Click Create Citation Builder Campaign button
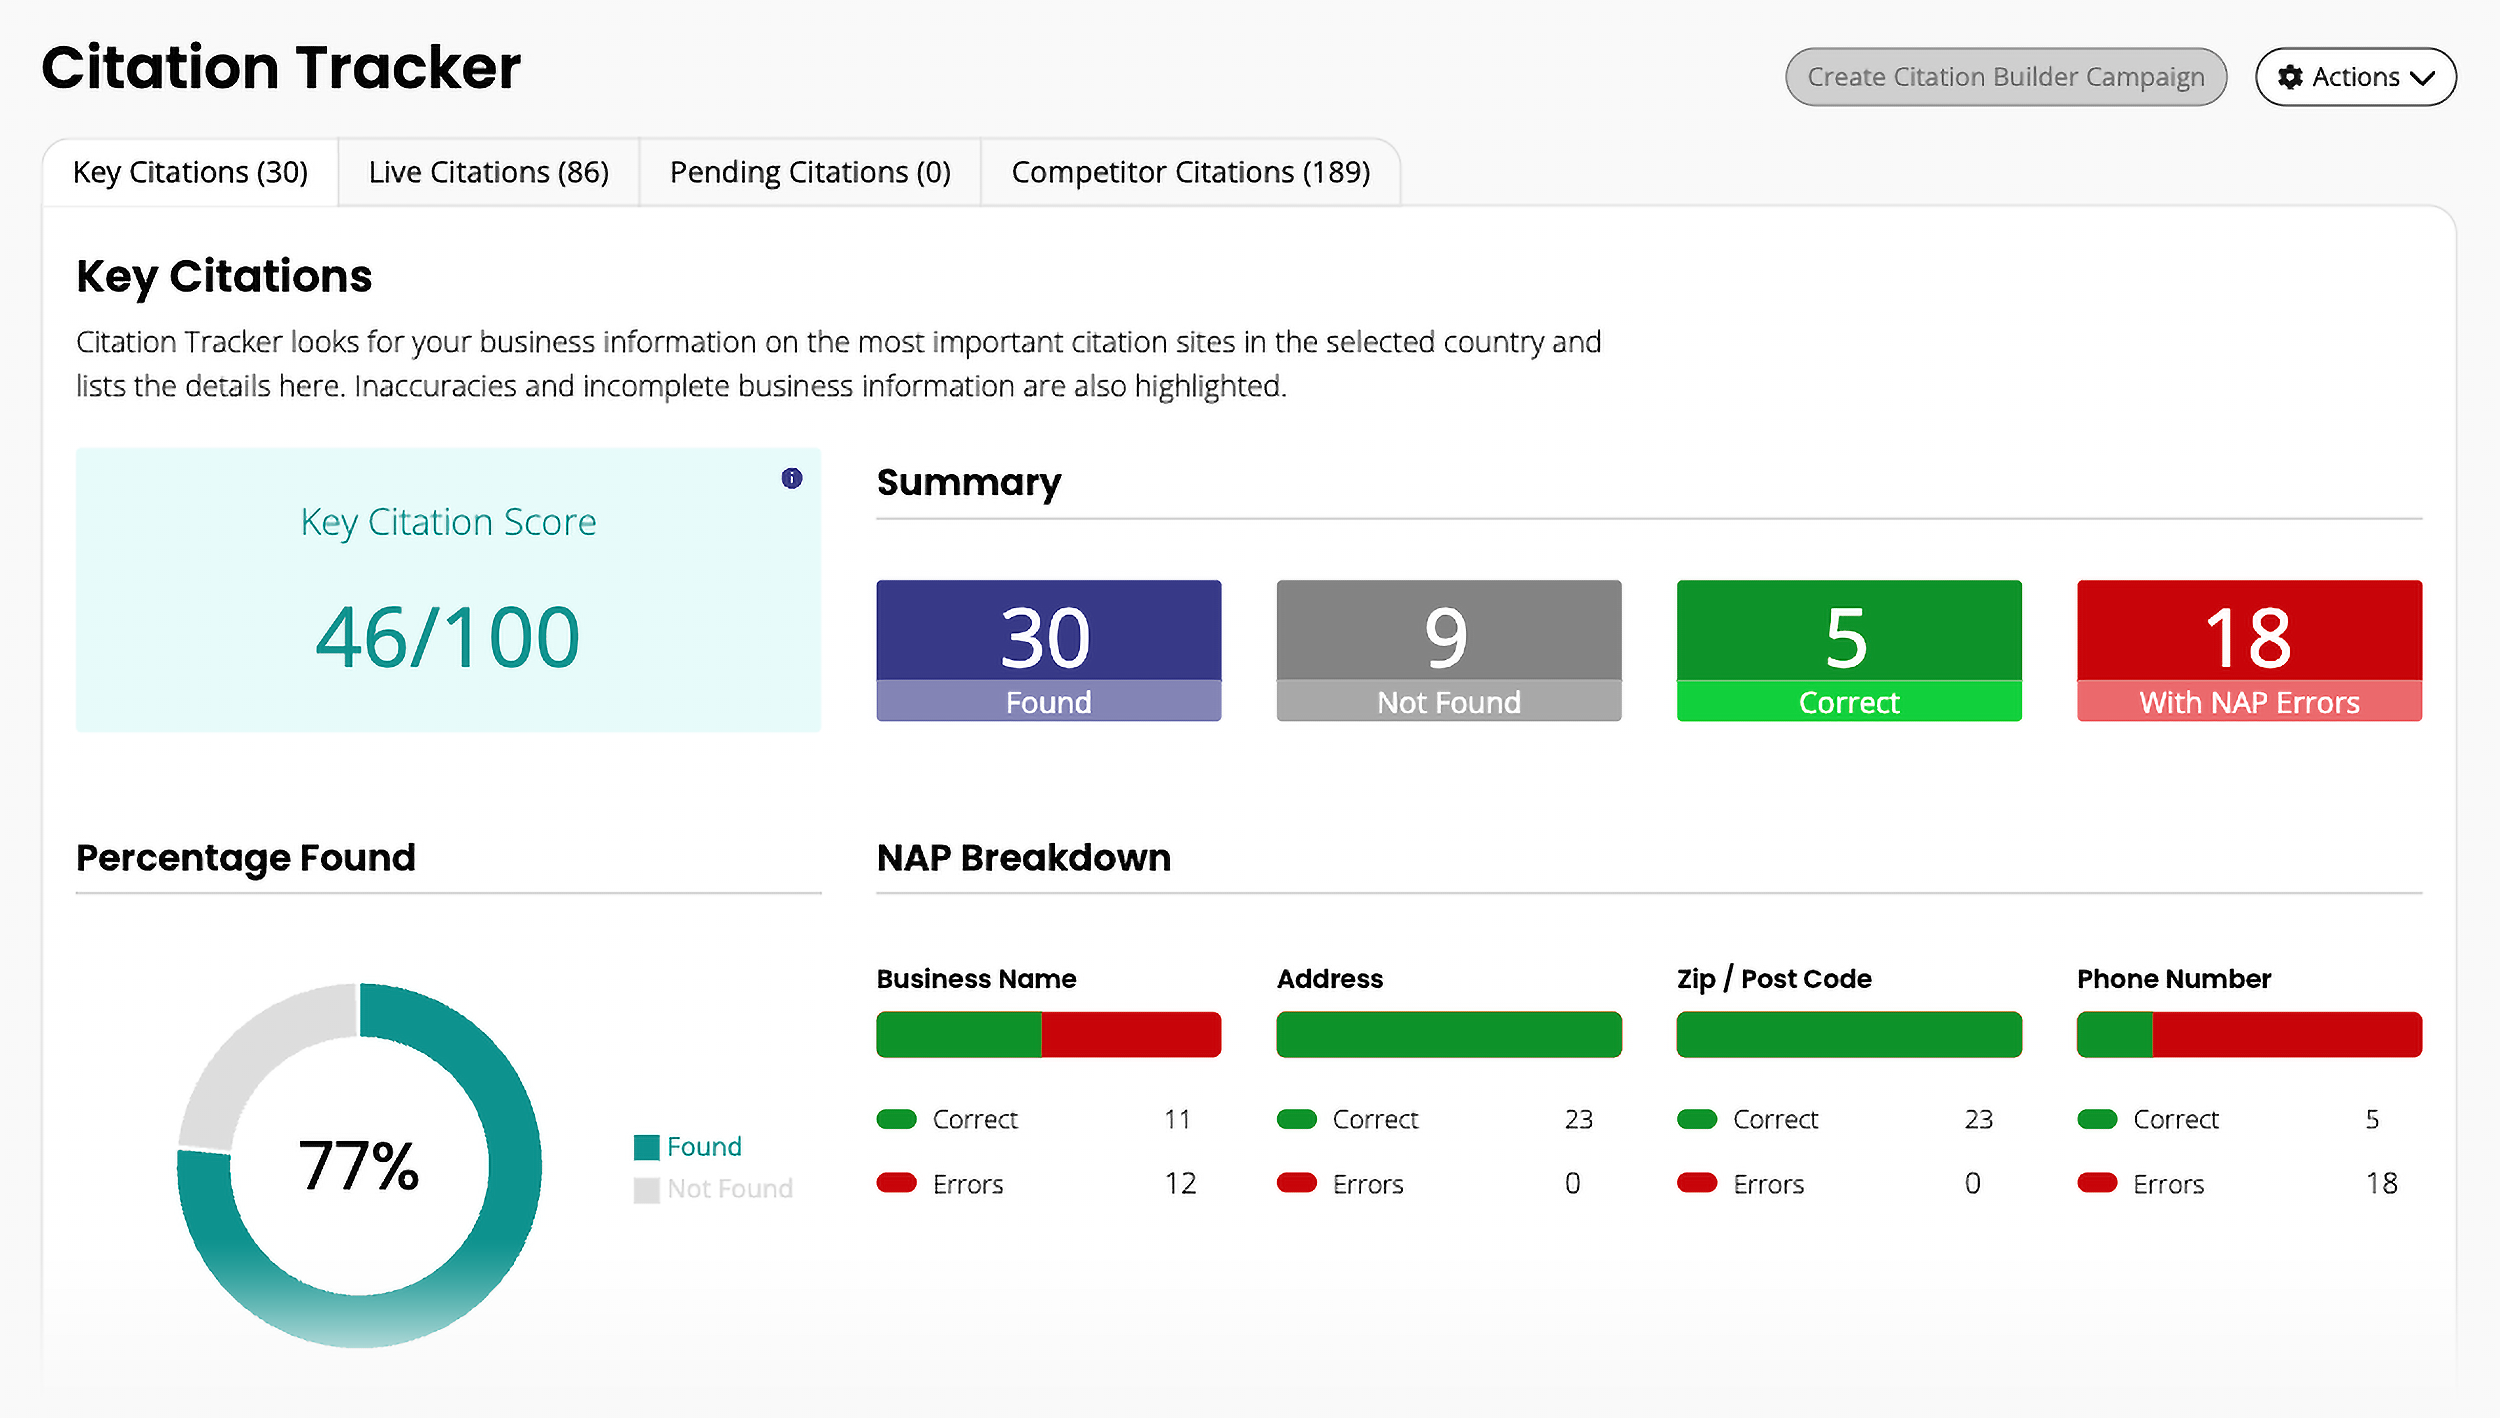The width and height of the screenshot is (2500, 1418). (2005, 77)
